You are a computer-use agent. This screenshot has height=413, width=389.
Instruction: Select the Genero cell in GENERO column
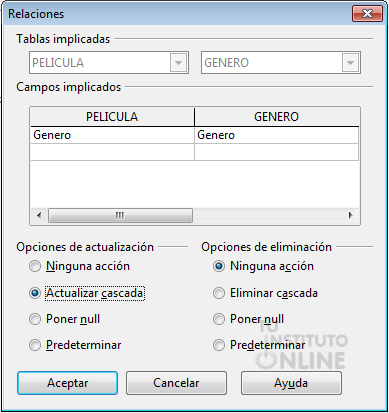click(276, 135)
